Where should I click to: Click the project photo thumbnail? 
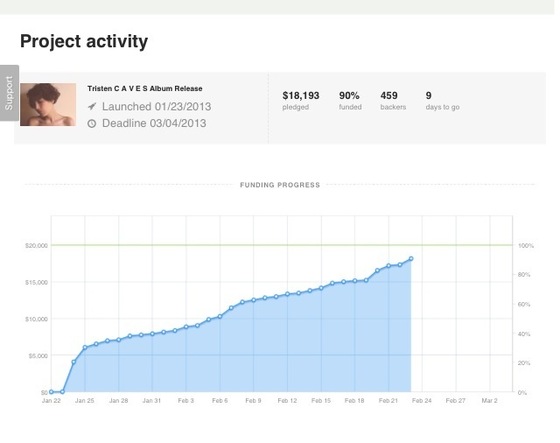pyautogui.click(x=48, y=105)
